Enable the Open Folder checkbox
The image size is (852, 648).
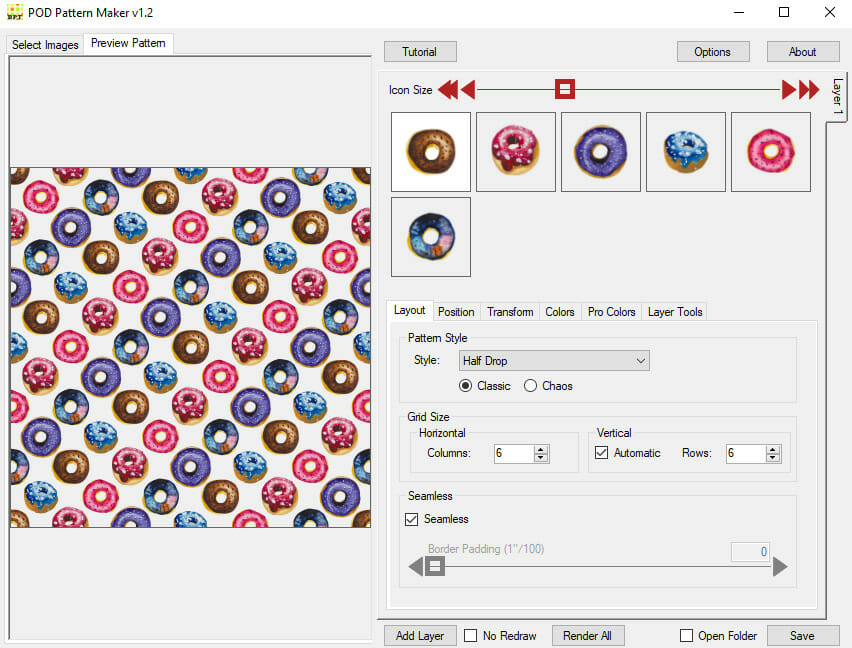coord(686,636)
